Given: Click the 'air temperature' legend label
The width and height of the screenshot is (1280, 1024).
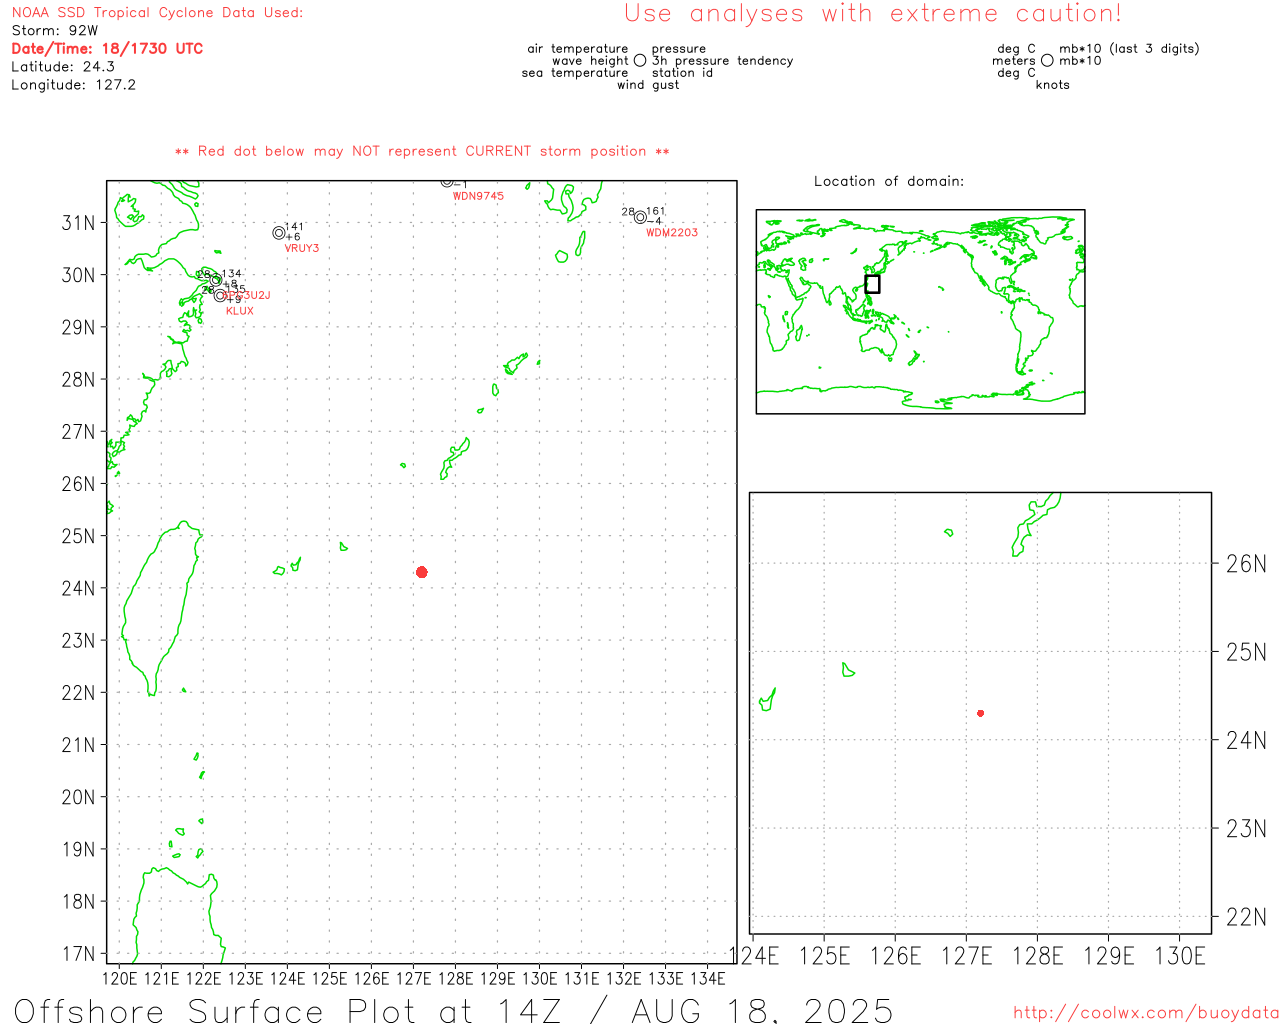Looking at the screenshot, I should pos(578,49).
